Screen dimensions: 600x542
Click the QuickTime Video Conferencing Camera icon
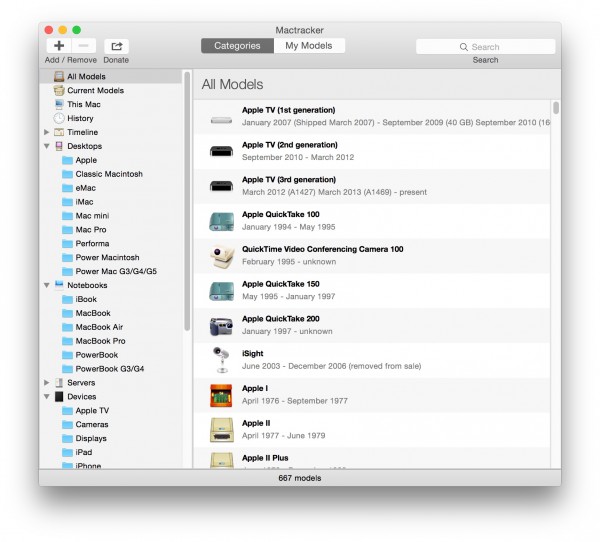pos(222,256)
